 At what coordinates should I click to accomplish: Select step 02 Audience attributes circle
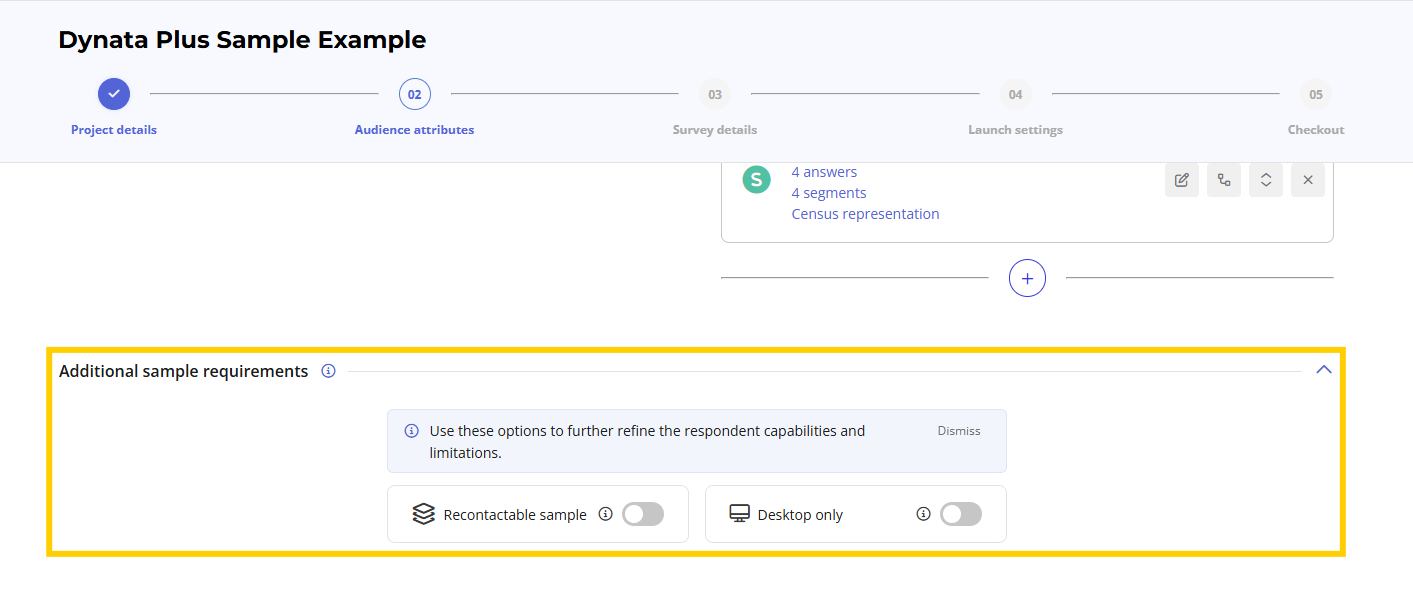click(x=415, y=94)
